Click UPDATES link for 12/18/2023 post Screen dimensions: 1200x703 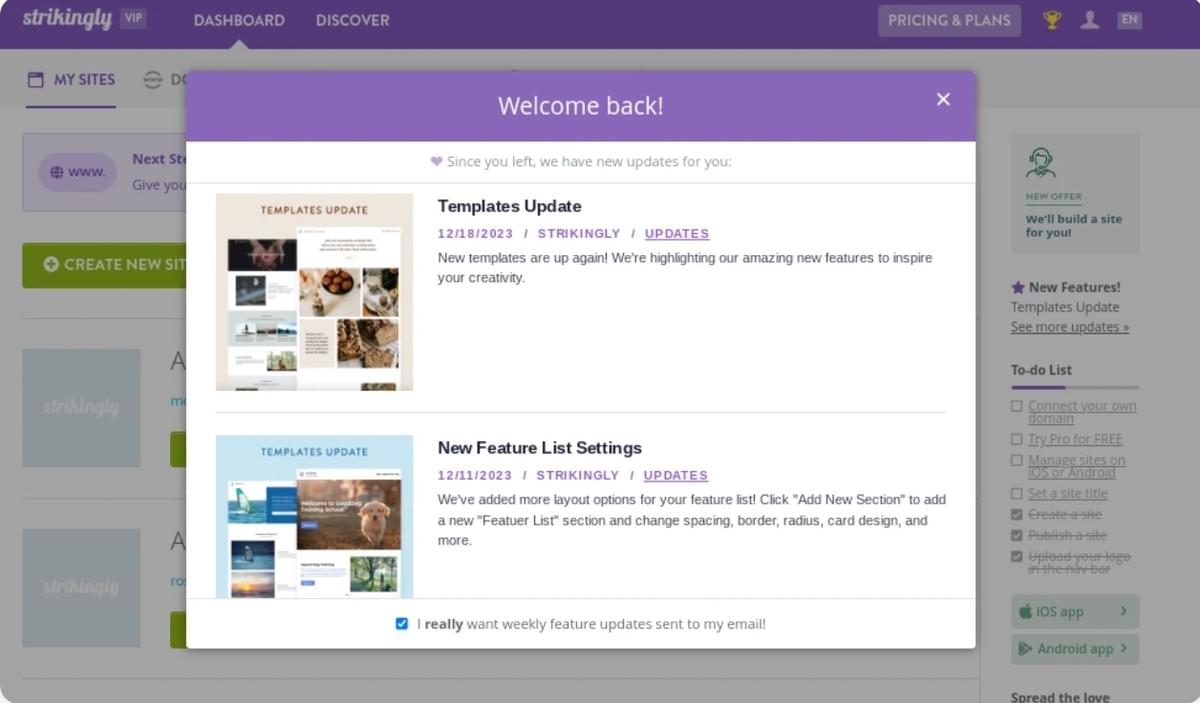(x=677, y=234)
